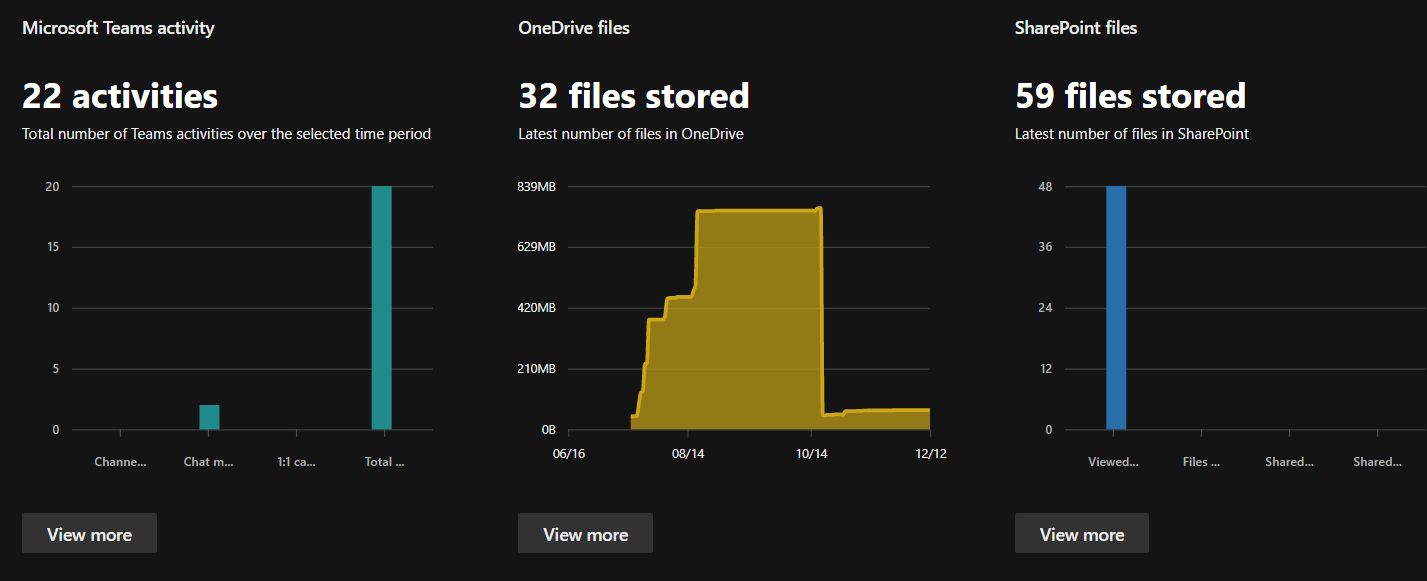Click the 22 activities headline

120,96
